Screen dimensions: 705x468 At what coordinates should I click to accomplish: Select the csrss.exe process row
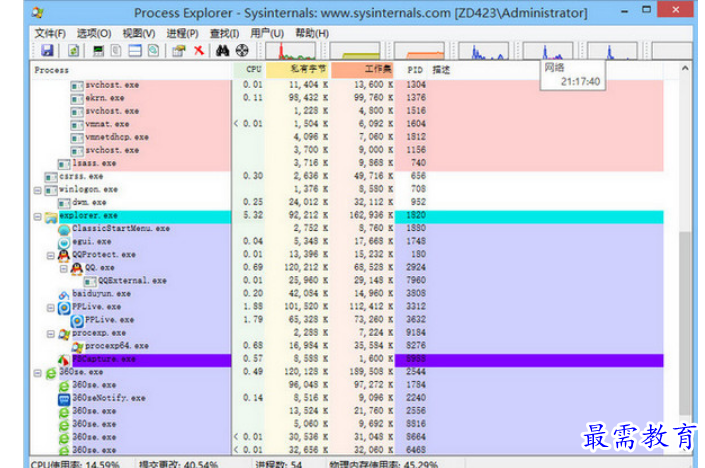click(x=347, y=176)
